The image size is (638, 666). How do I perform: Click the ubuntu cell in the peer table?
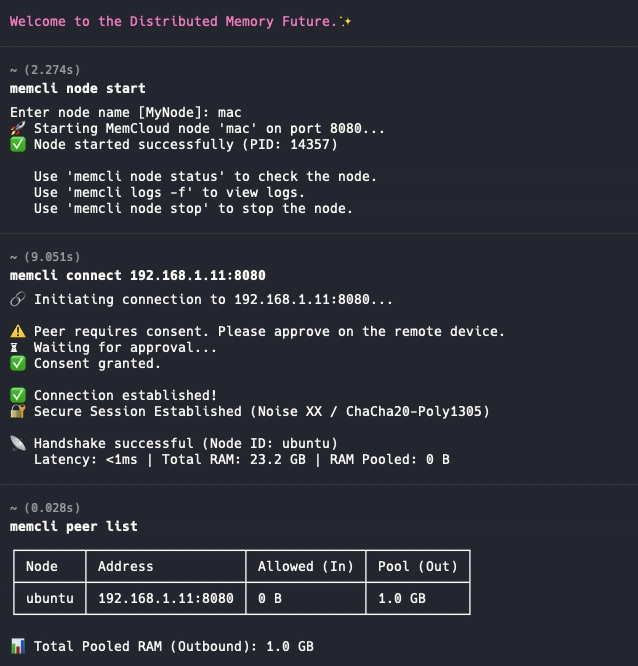(x=50, y=599)
